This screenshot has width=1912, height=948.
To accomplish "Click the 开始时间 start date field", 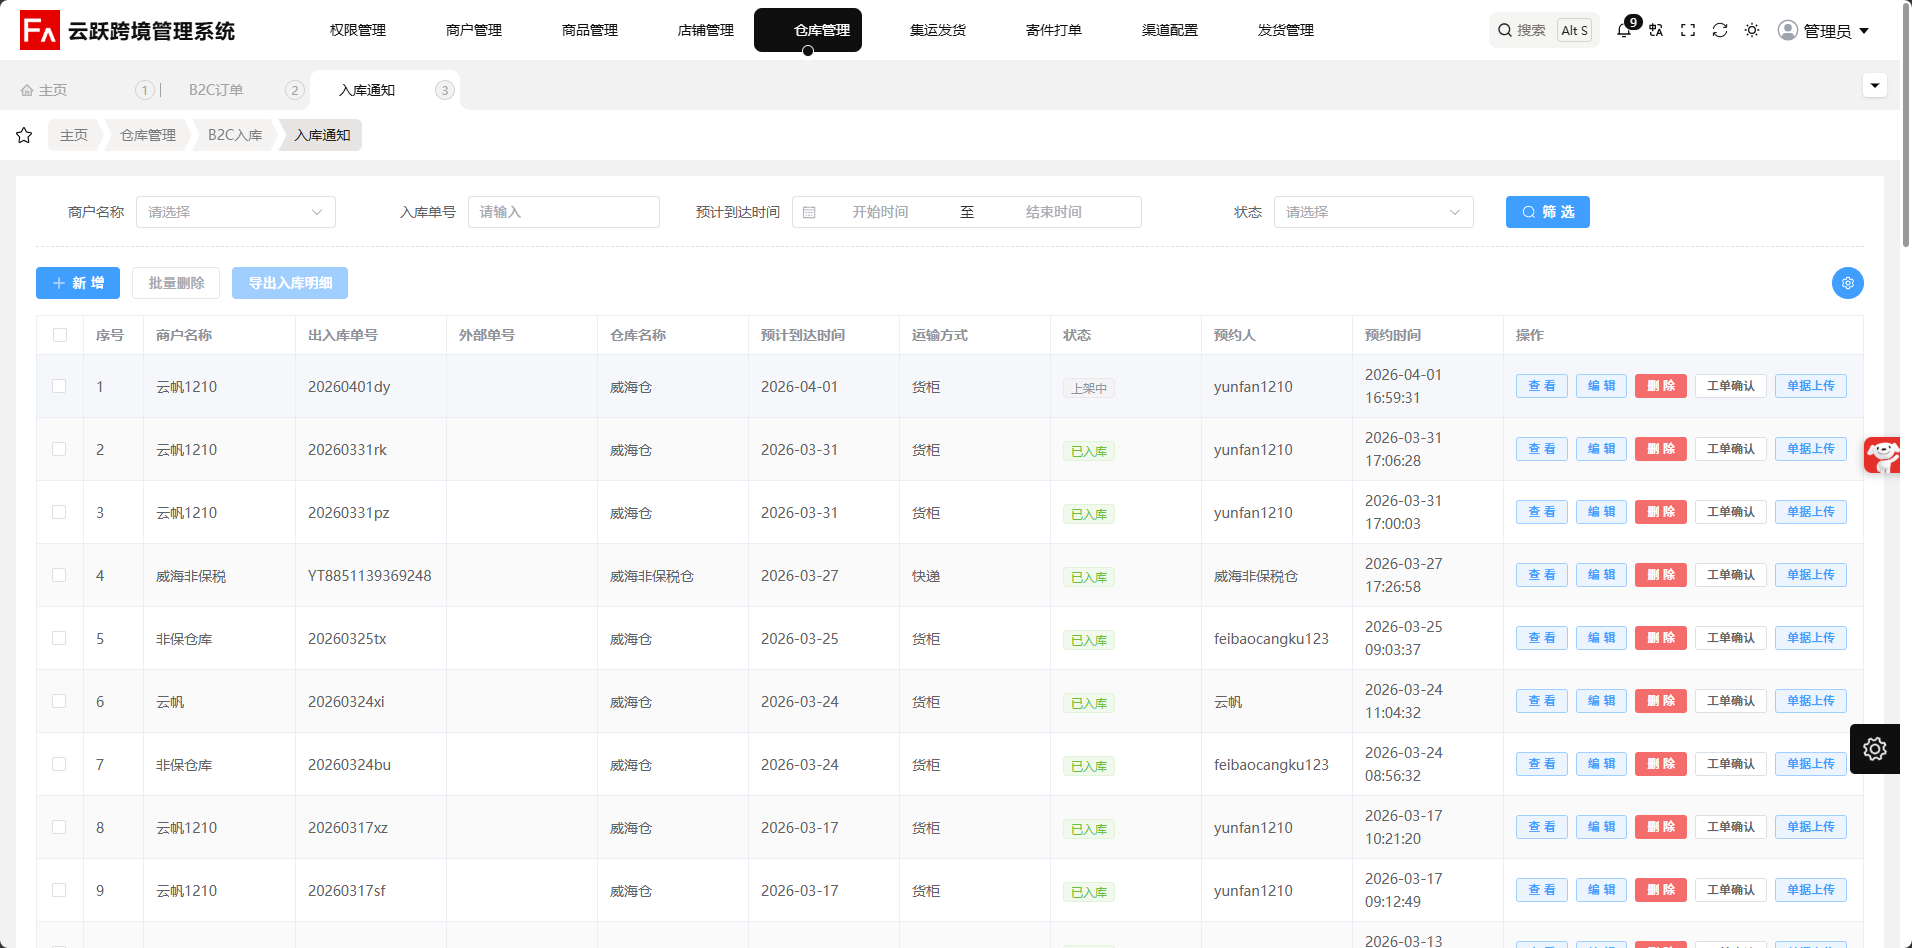I will click(x=880, y=212).
